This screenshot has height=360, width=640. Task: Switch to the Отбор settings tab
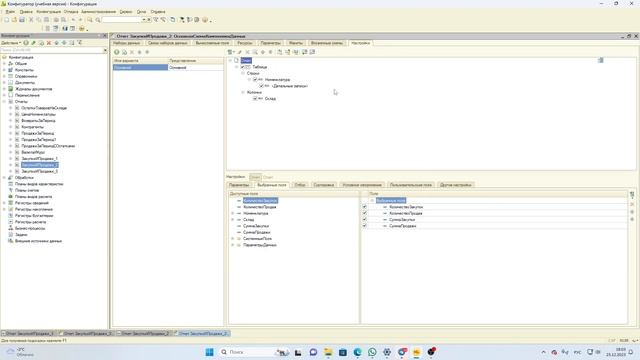coord(300,185)
